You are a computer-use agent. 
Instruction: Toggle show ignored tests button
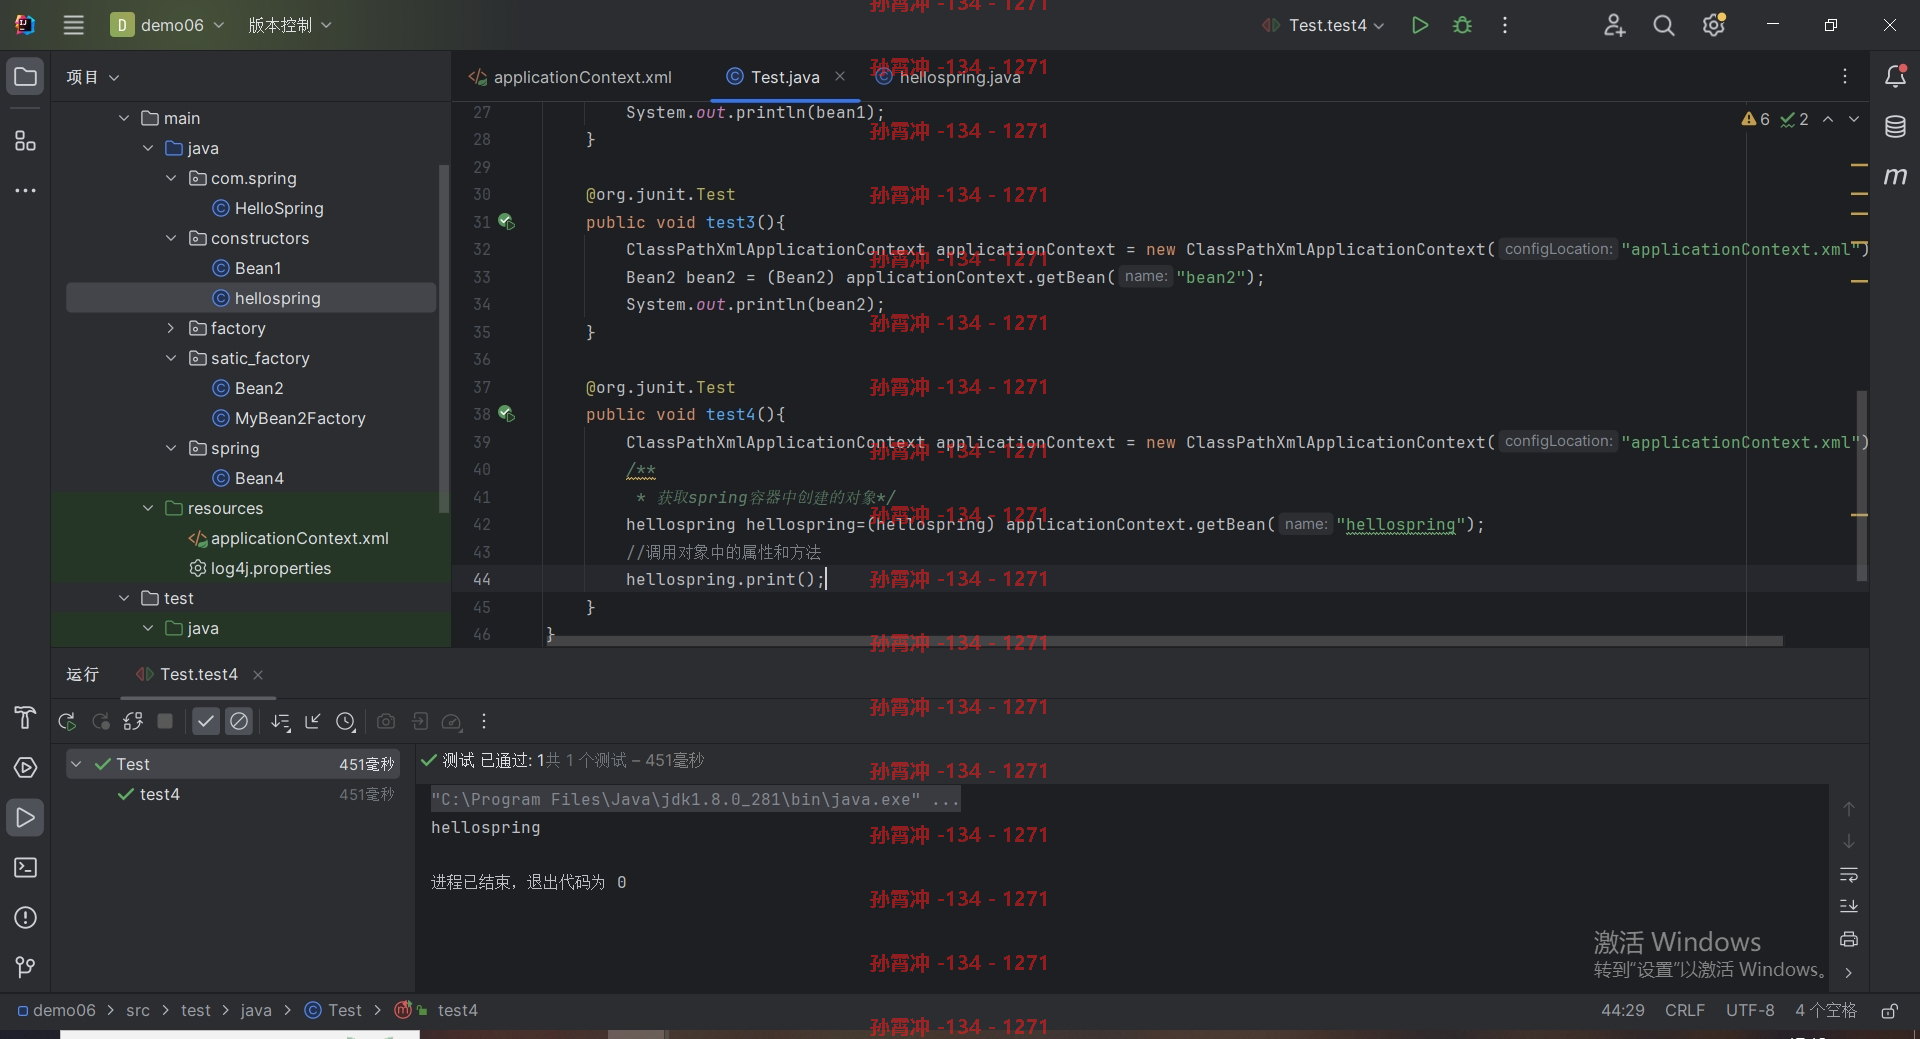click(239, 721)
